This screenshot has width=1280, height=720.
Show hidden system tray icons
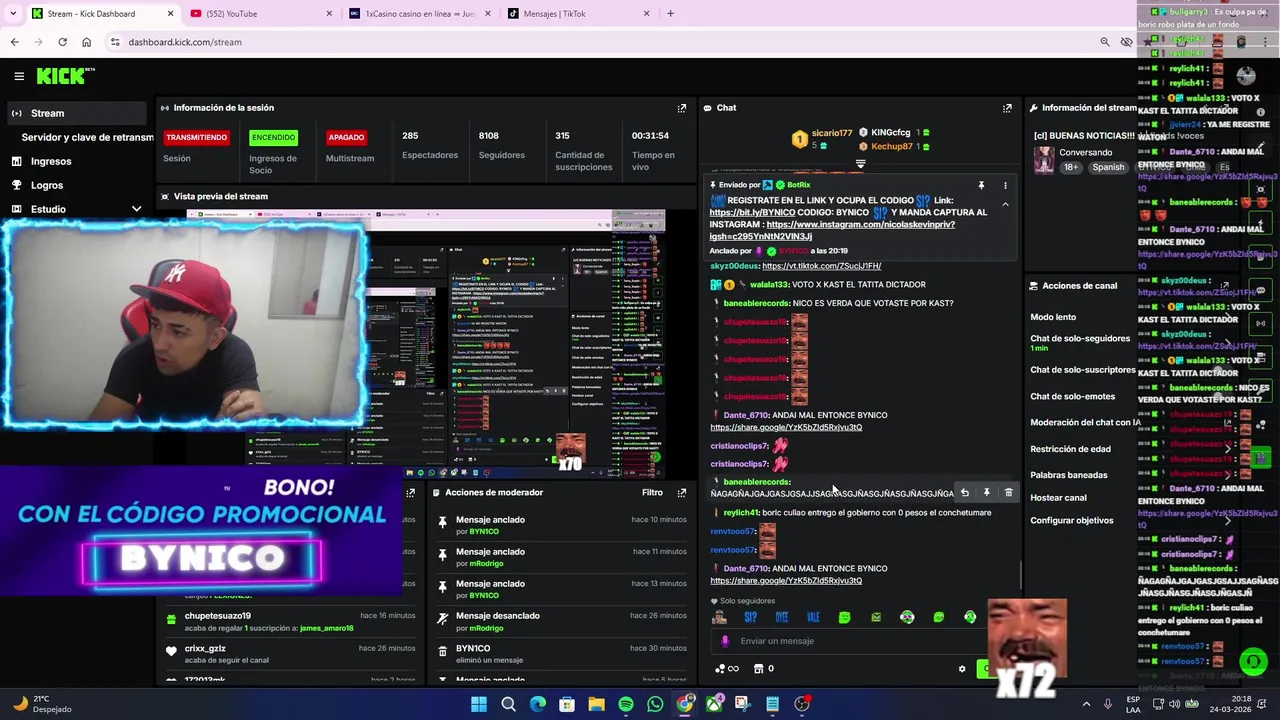coord(1087,704)
